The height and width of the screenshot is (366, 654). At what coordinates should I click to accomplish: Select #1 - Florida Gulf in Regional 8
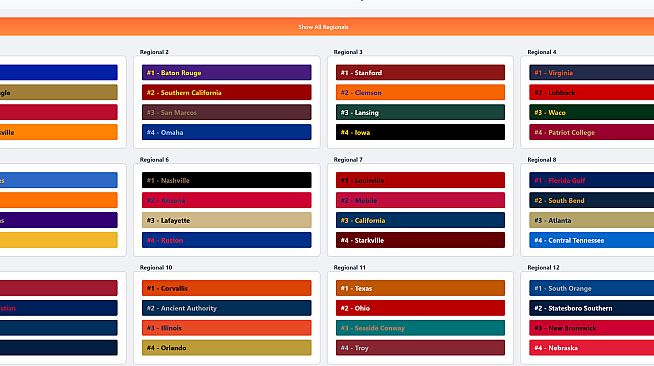591,180
